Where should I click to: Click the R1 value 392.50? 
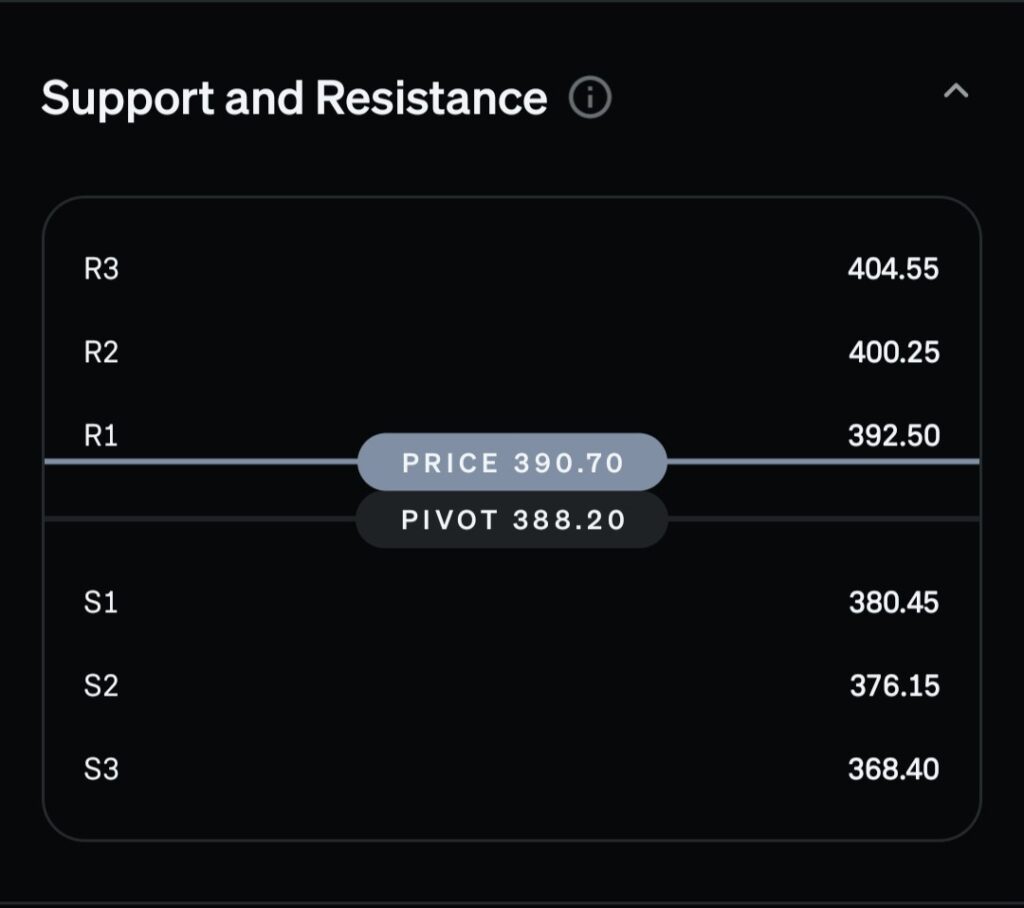893,435
